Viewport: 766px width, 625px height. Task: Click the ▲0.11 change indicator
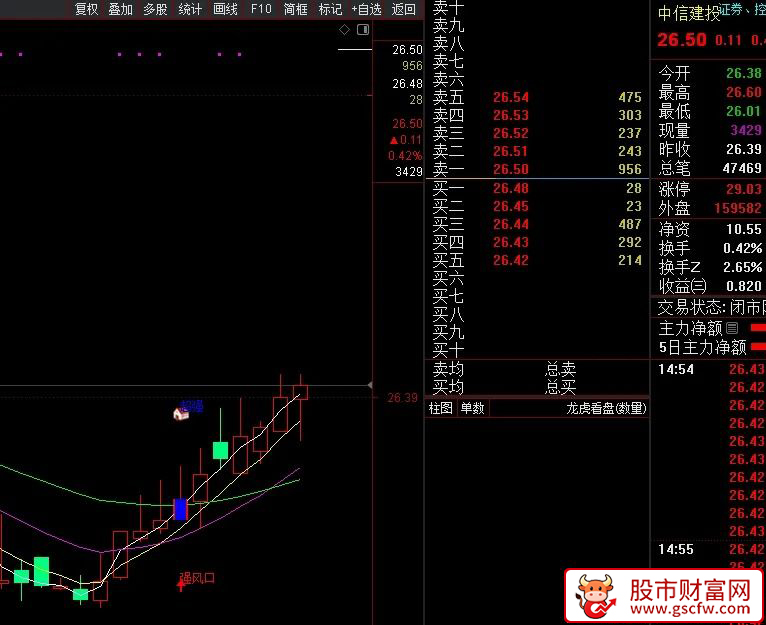[405, 140]
